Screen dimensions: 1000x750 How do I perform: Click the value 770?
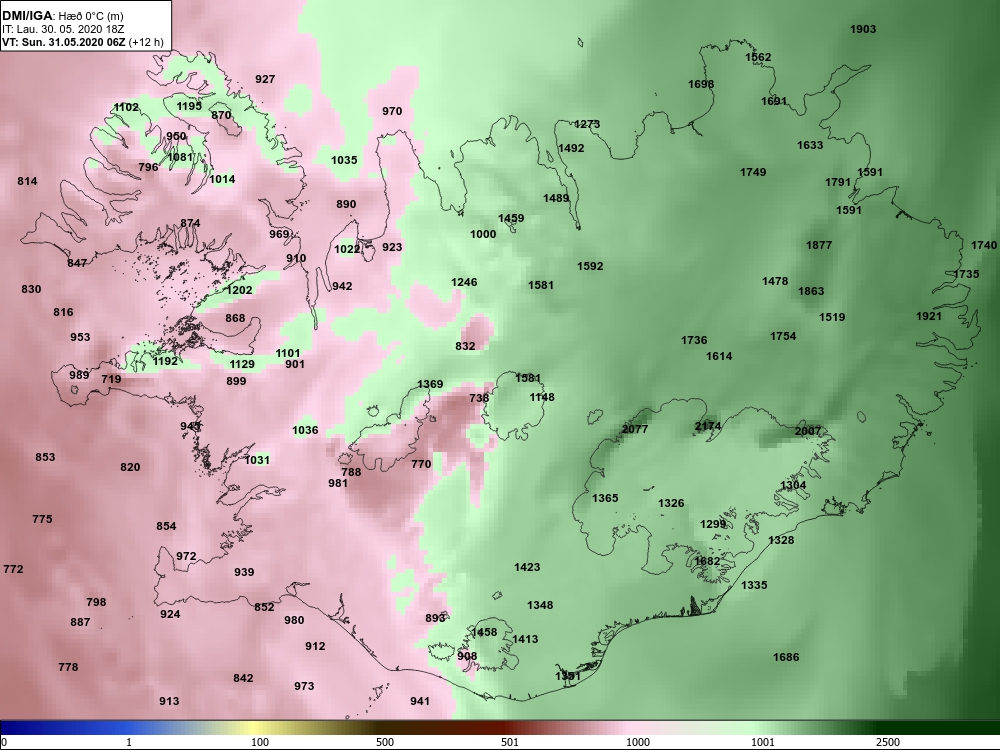click(x=422, y=464)
